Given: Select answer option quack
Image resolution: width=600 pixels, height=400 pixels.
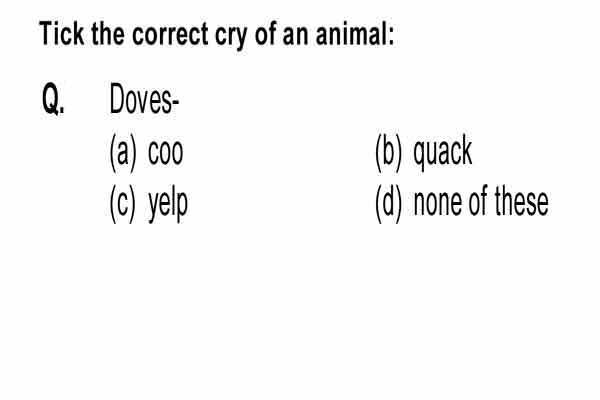Looking at the screenshot, I should (x=443, y=153).
